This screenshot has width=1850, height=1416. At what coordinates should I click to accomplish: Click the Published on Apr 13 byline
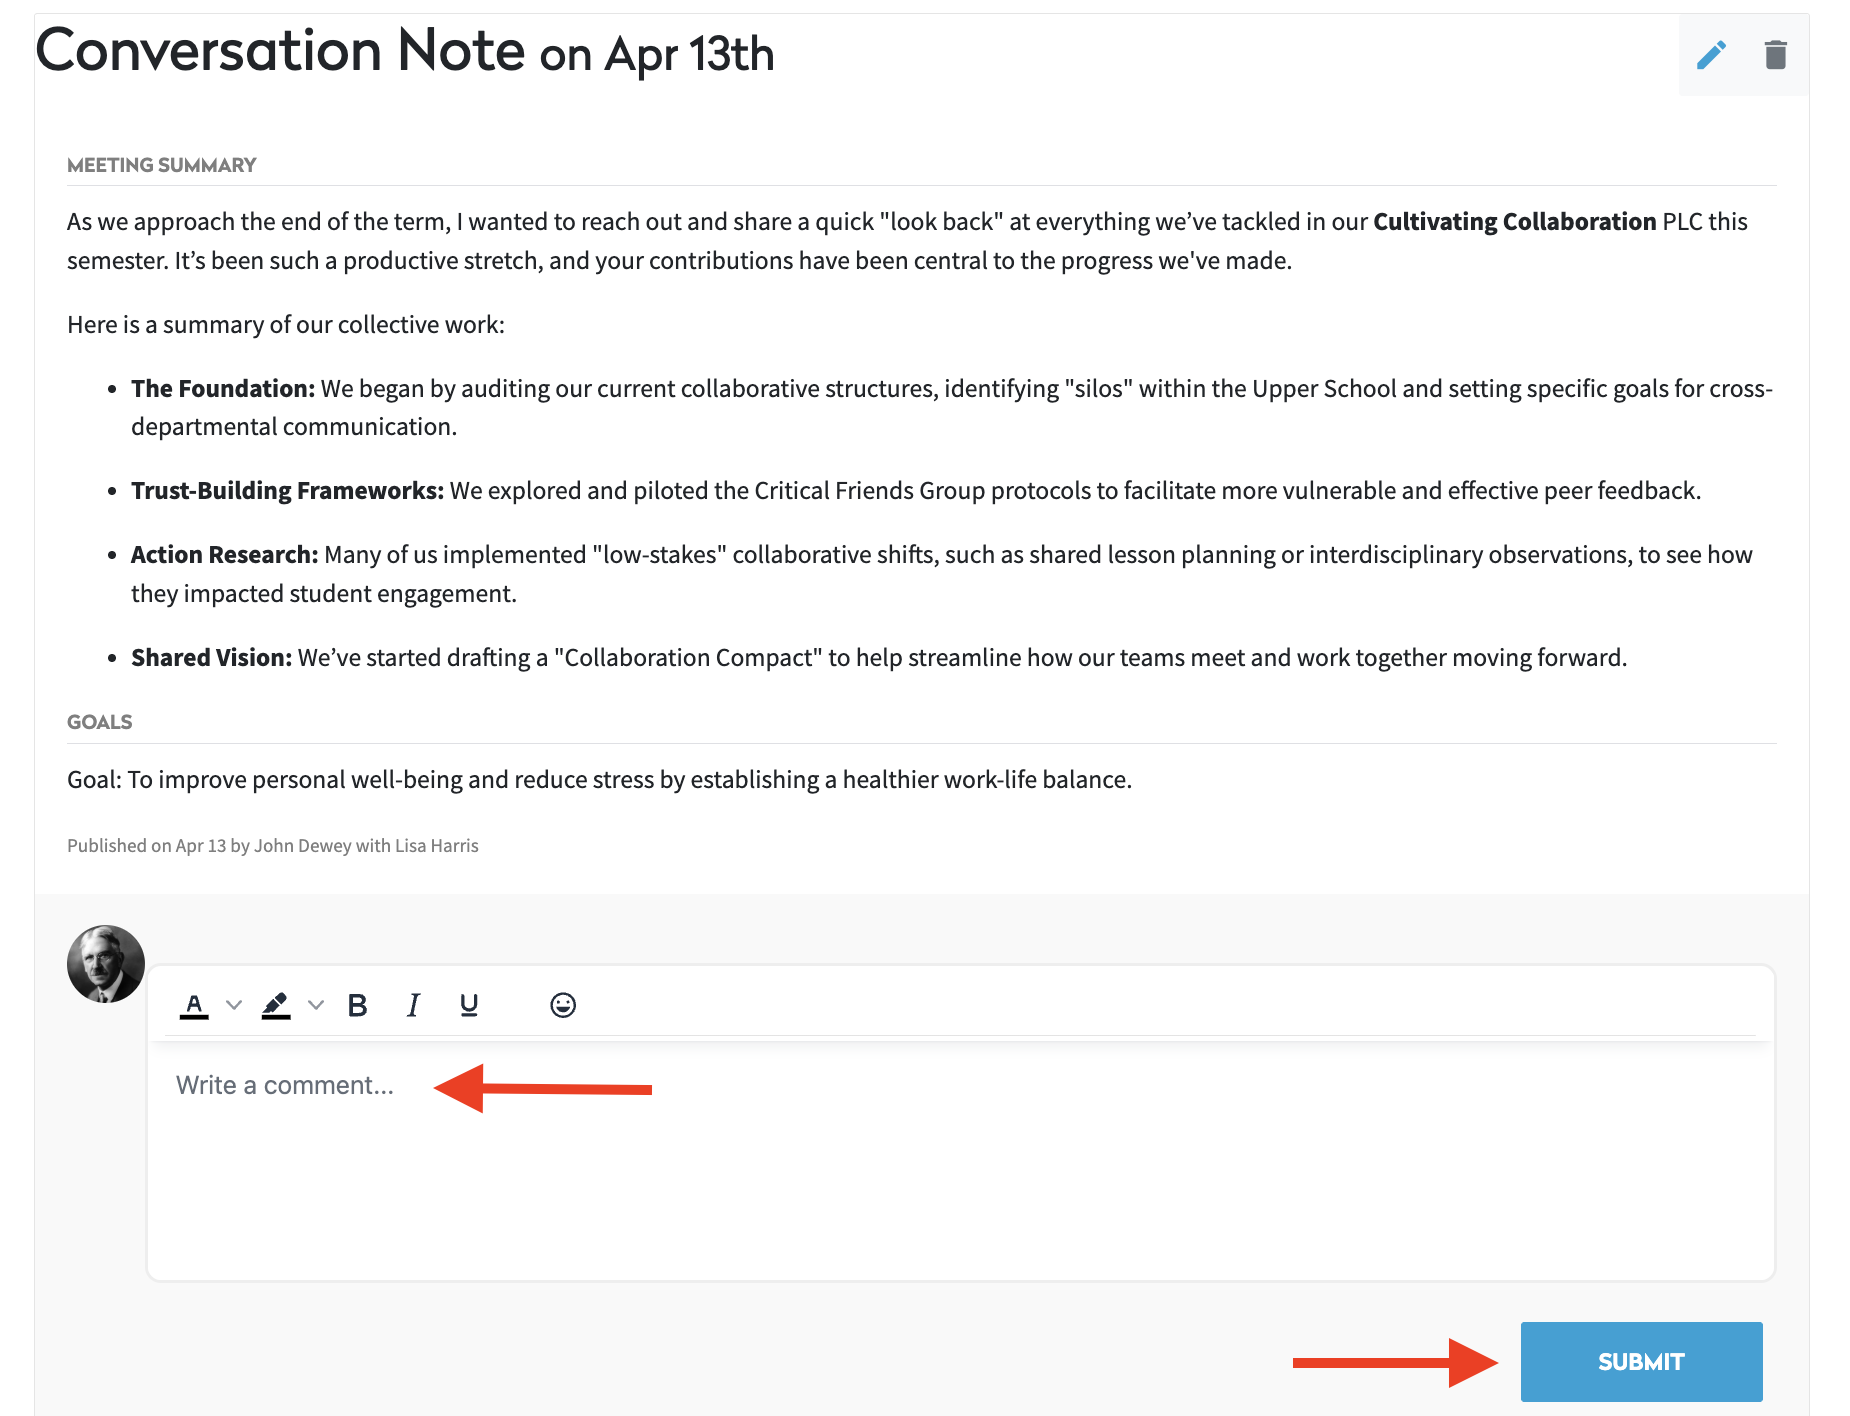pyautogui.click(x=273, y=846)
